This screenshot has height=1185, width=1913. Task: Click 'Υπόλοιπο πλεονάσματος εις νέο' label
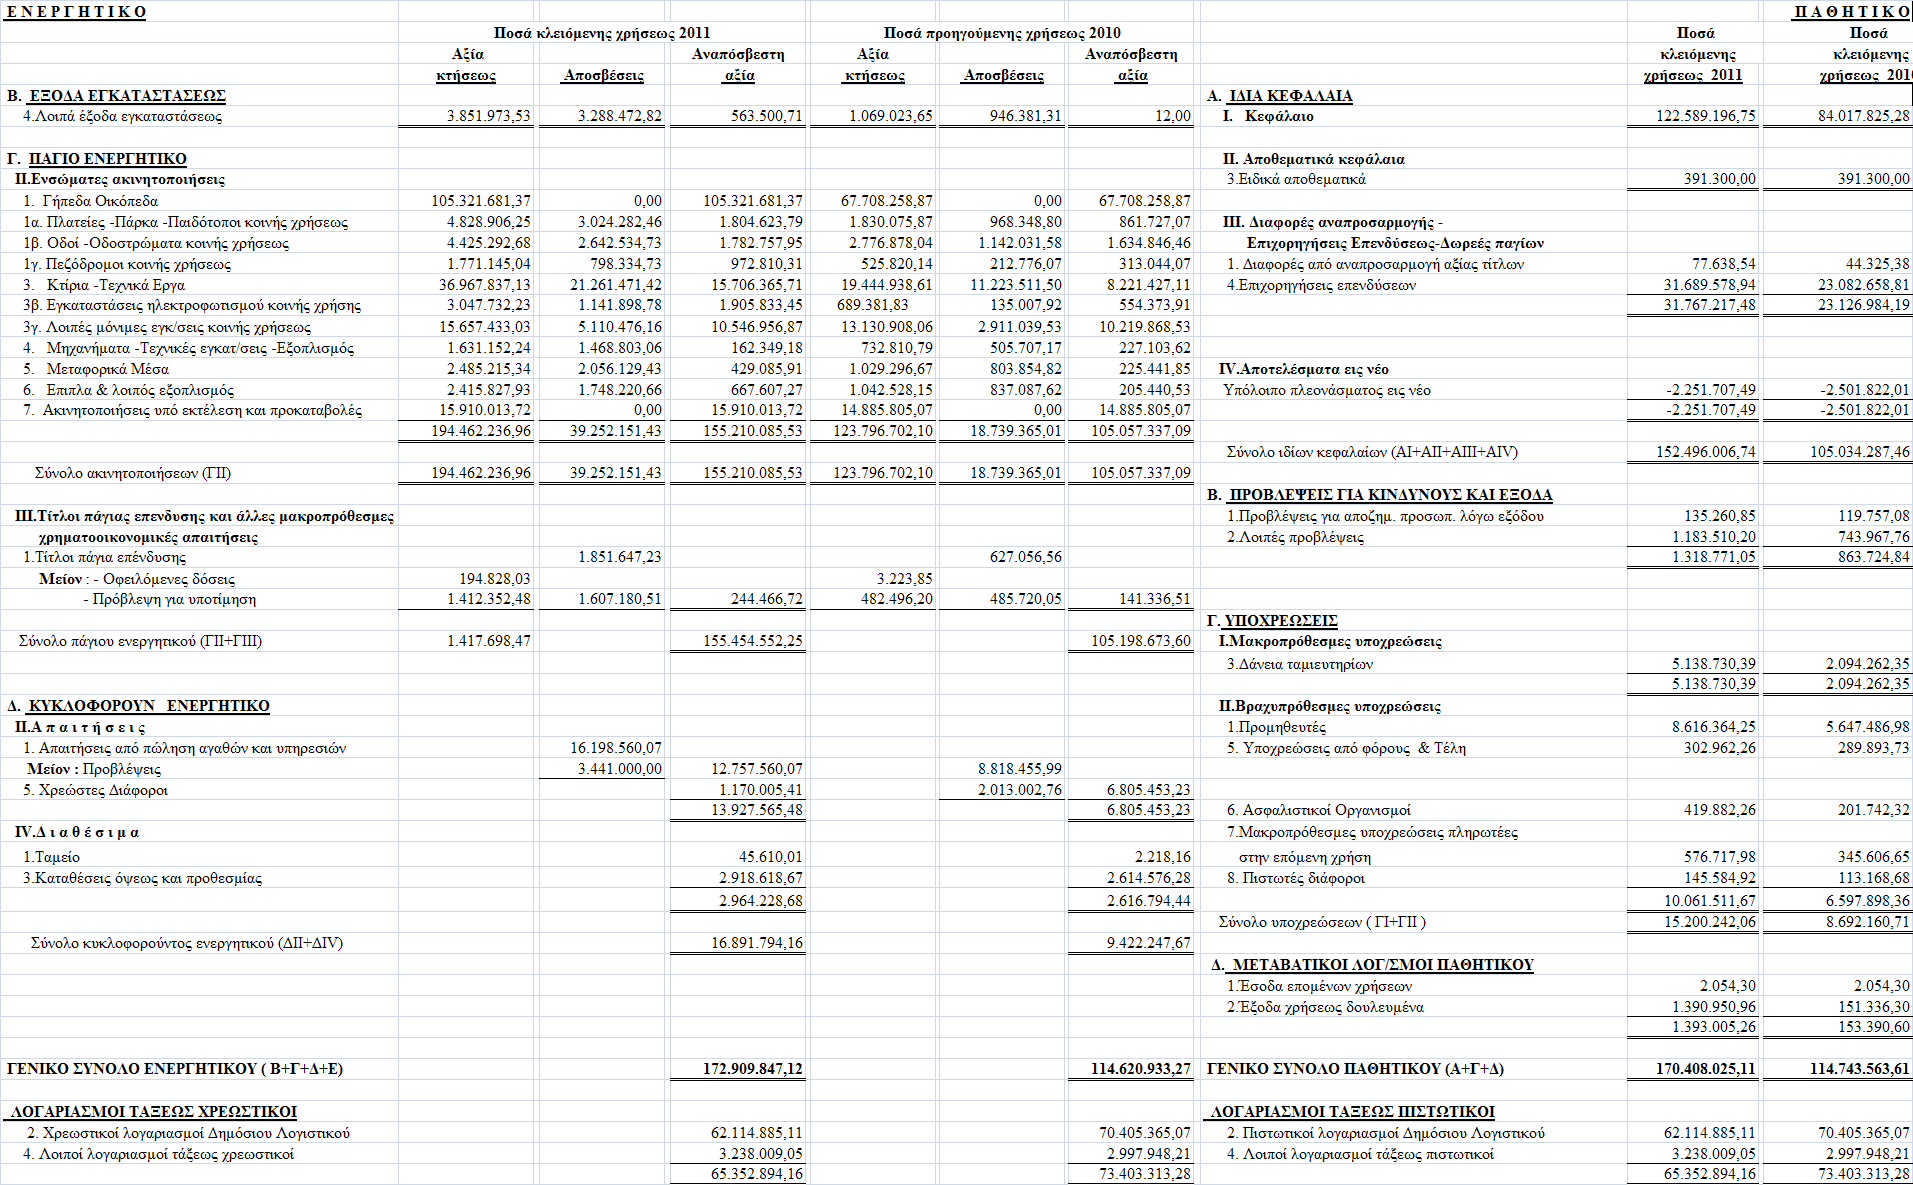(1326, 390)
